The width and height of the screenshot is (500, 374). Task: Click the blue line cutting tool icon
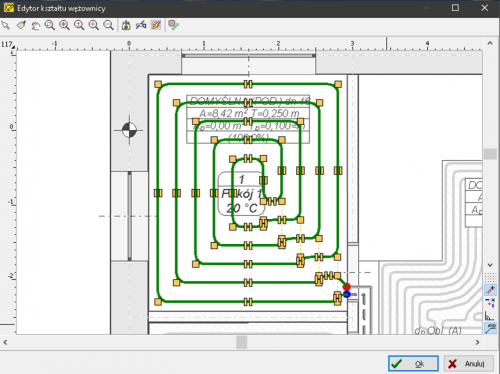point(141,25)
